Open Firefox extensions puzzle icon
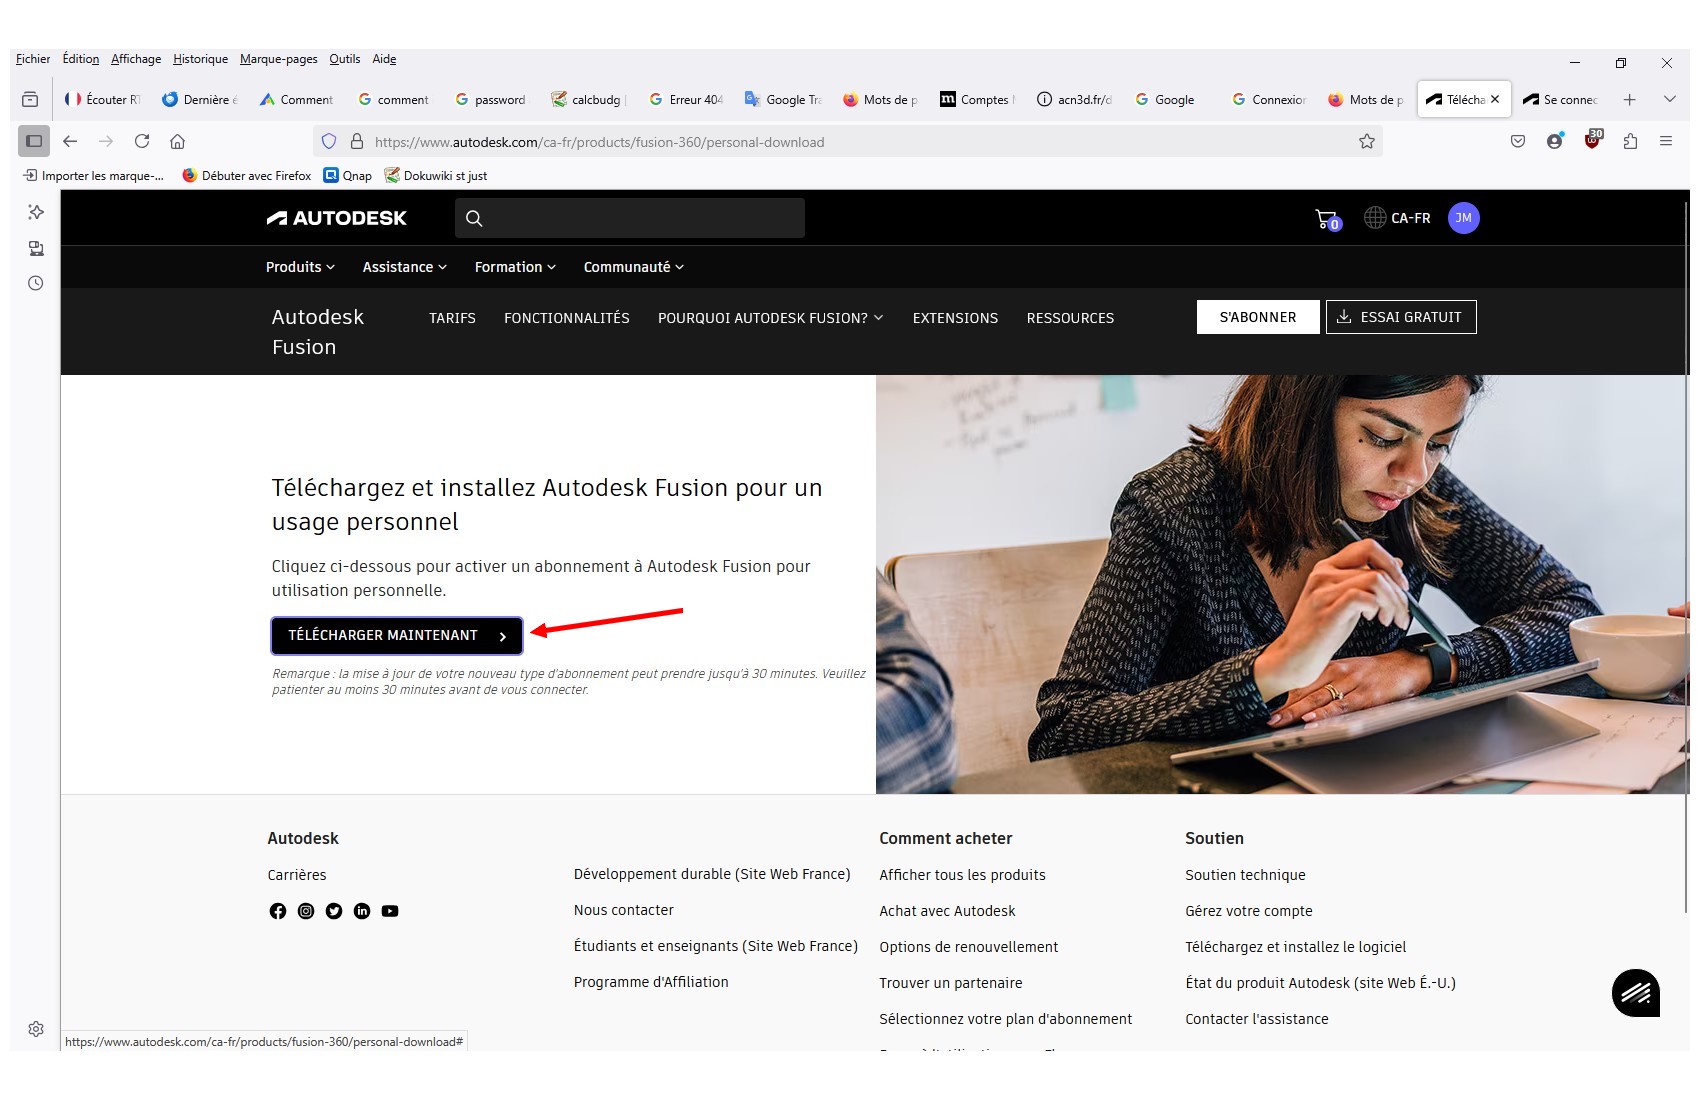The height and width of the screenshot is (1100, 1700). (x=1630, y=142)
